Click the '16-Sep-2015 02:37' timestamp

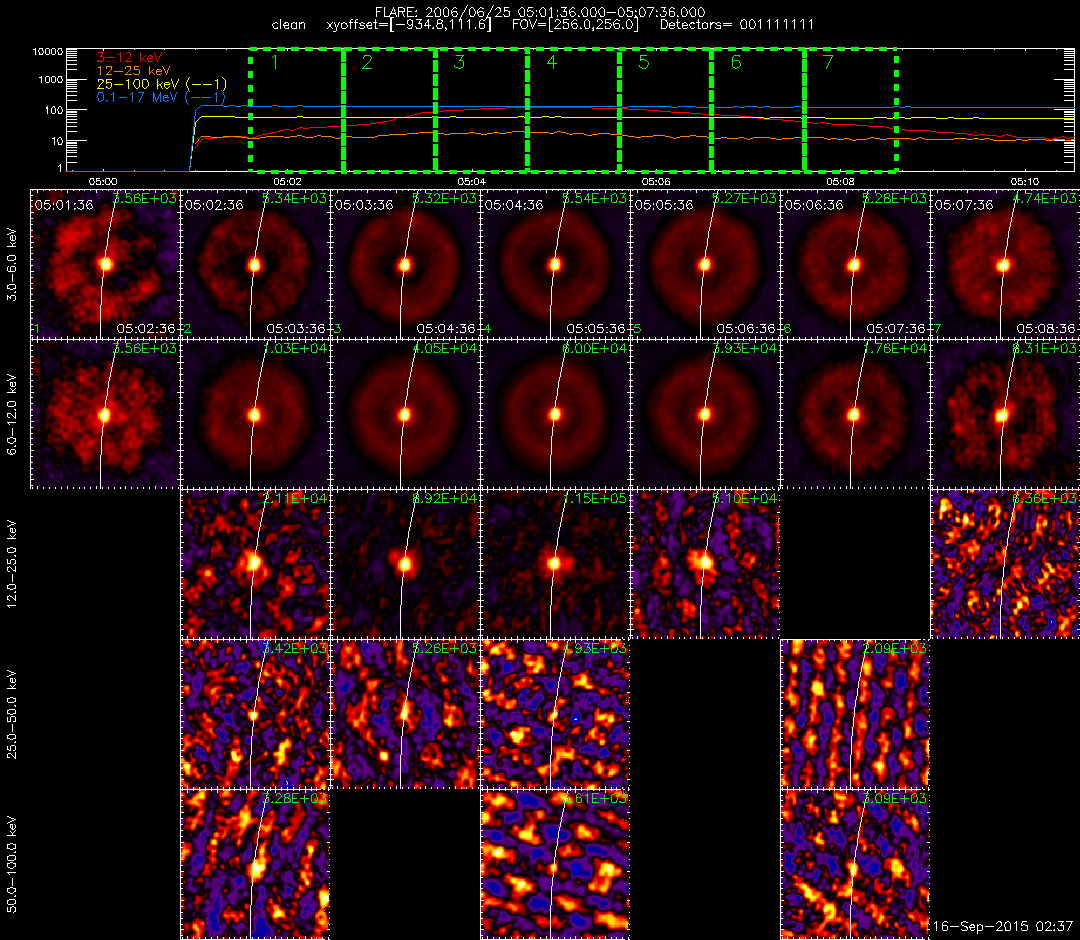(1003, 926)
